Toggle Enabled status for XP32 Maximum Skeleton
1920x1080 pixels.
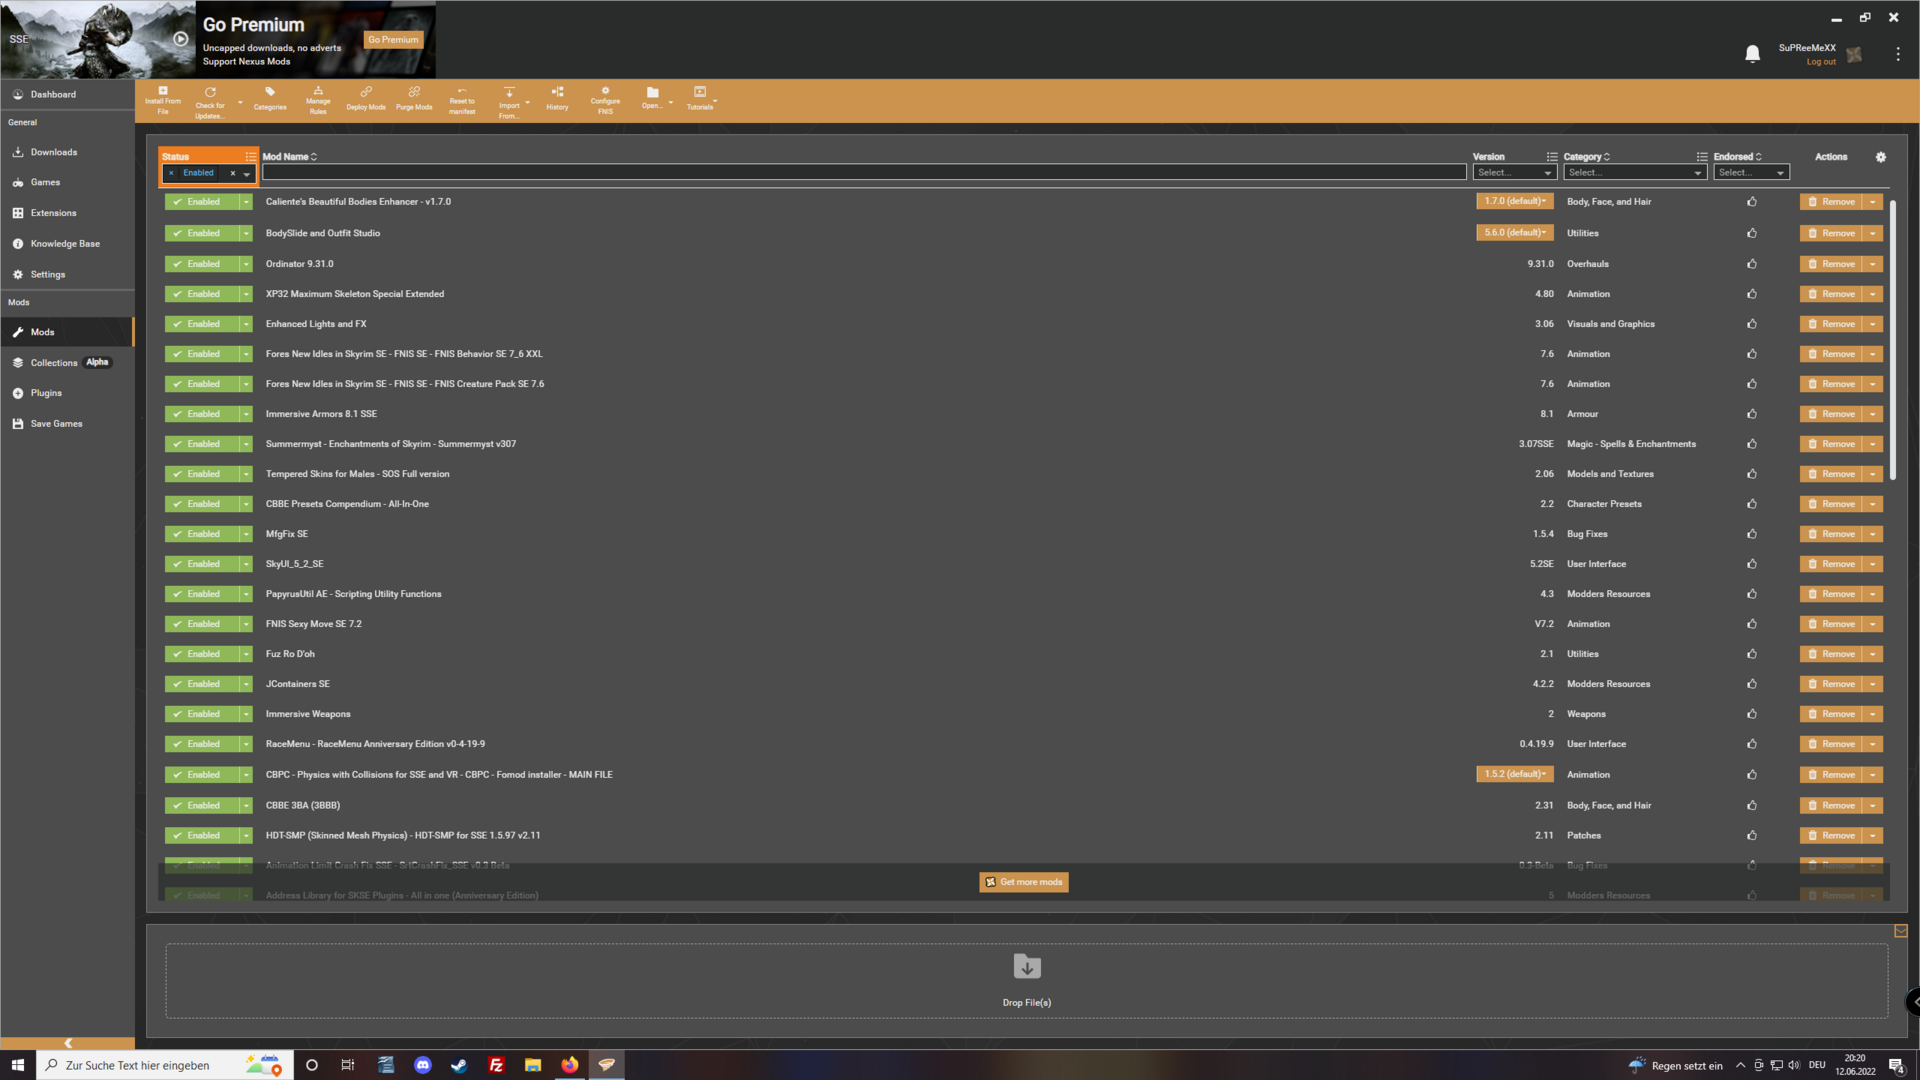[x=202, y=294]
